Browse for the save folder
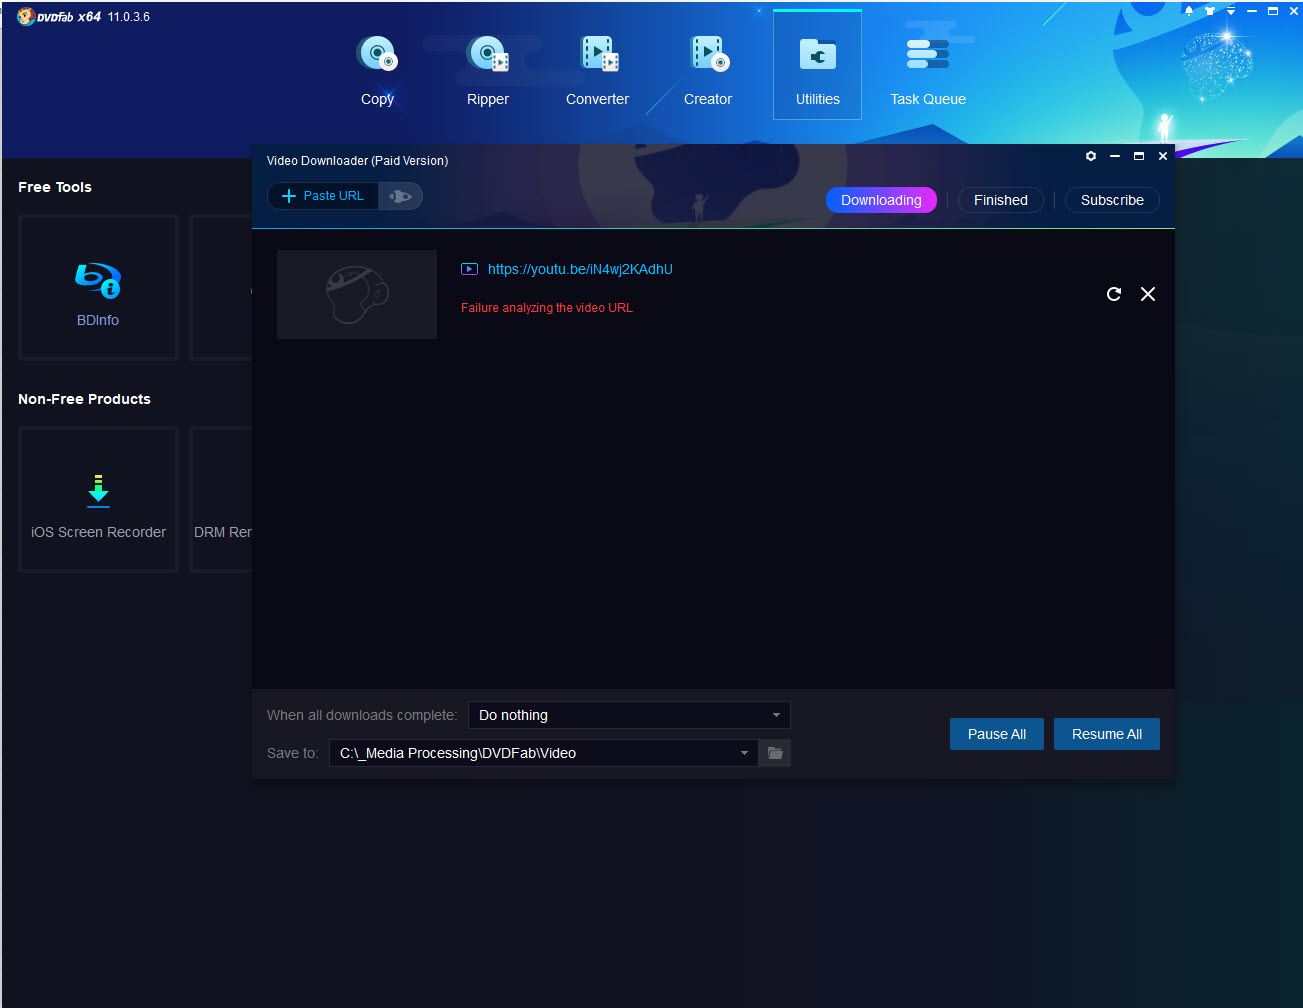The width and height of the screenshot is (1303, 1008). point(775,753)
